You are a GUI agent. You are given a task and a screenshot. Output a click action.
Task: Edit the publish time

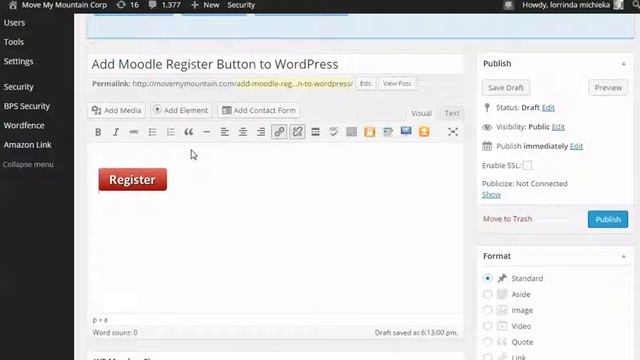576,146
